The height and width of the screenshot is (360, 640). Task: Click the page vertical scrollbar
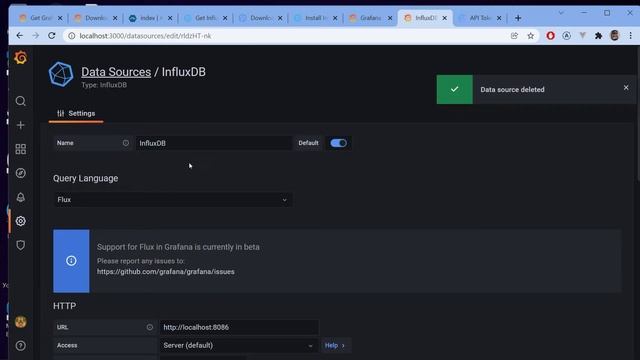point(638,114)
